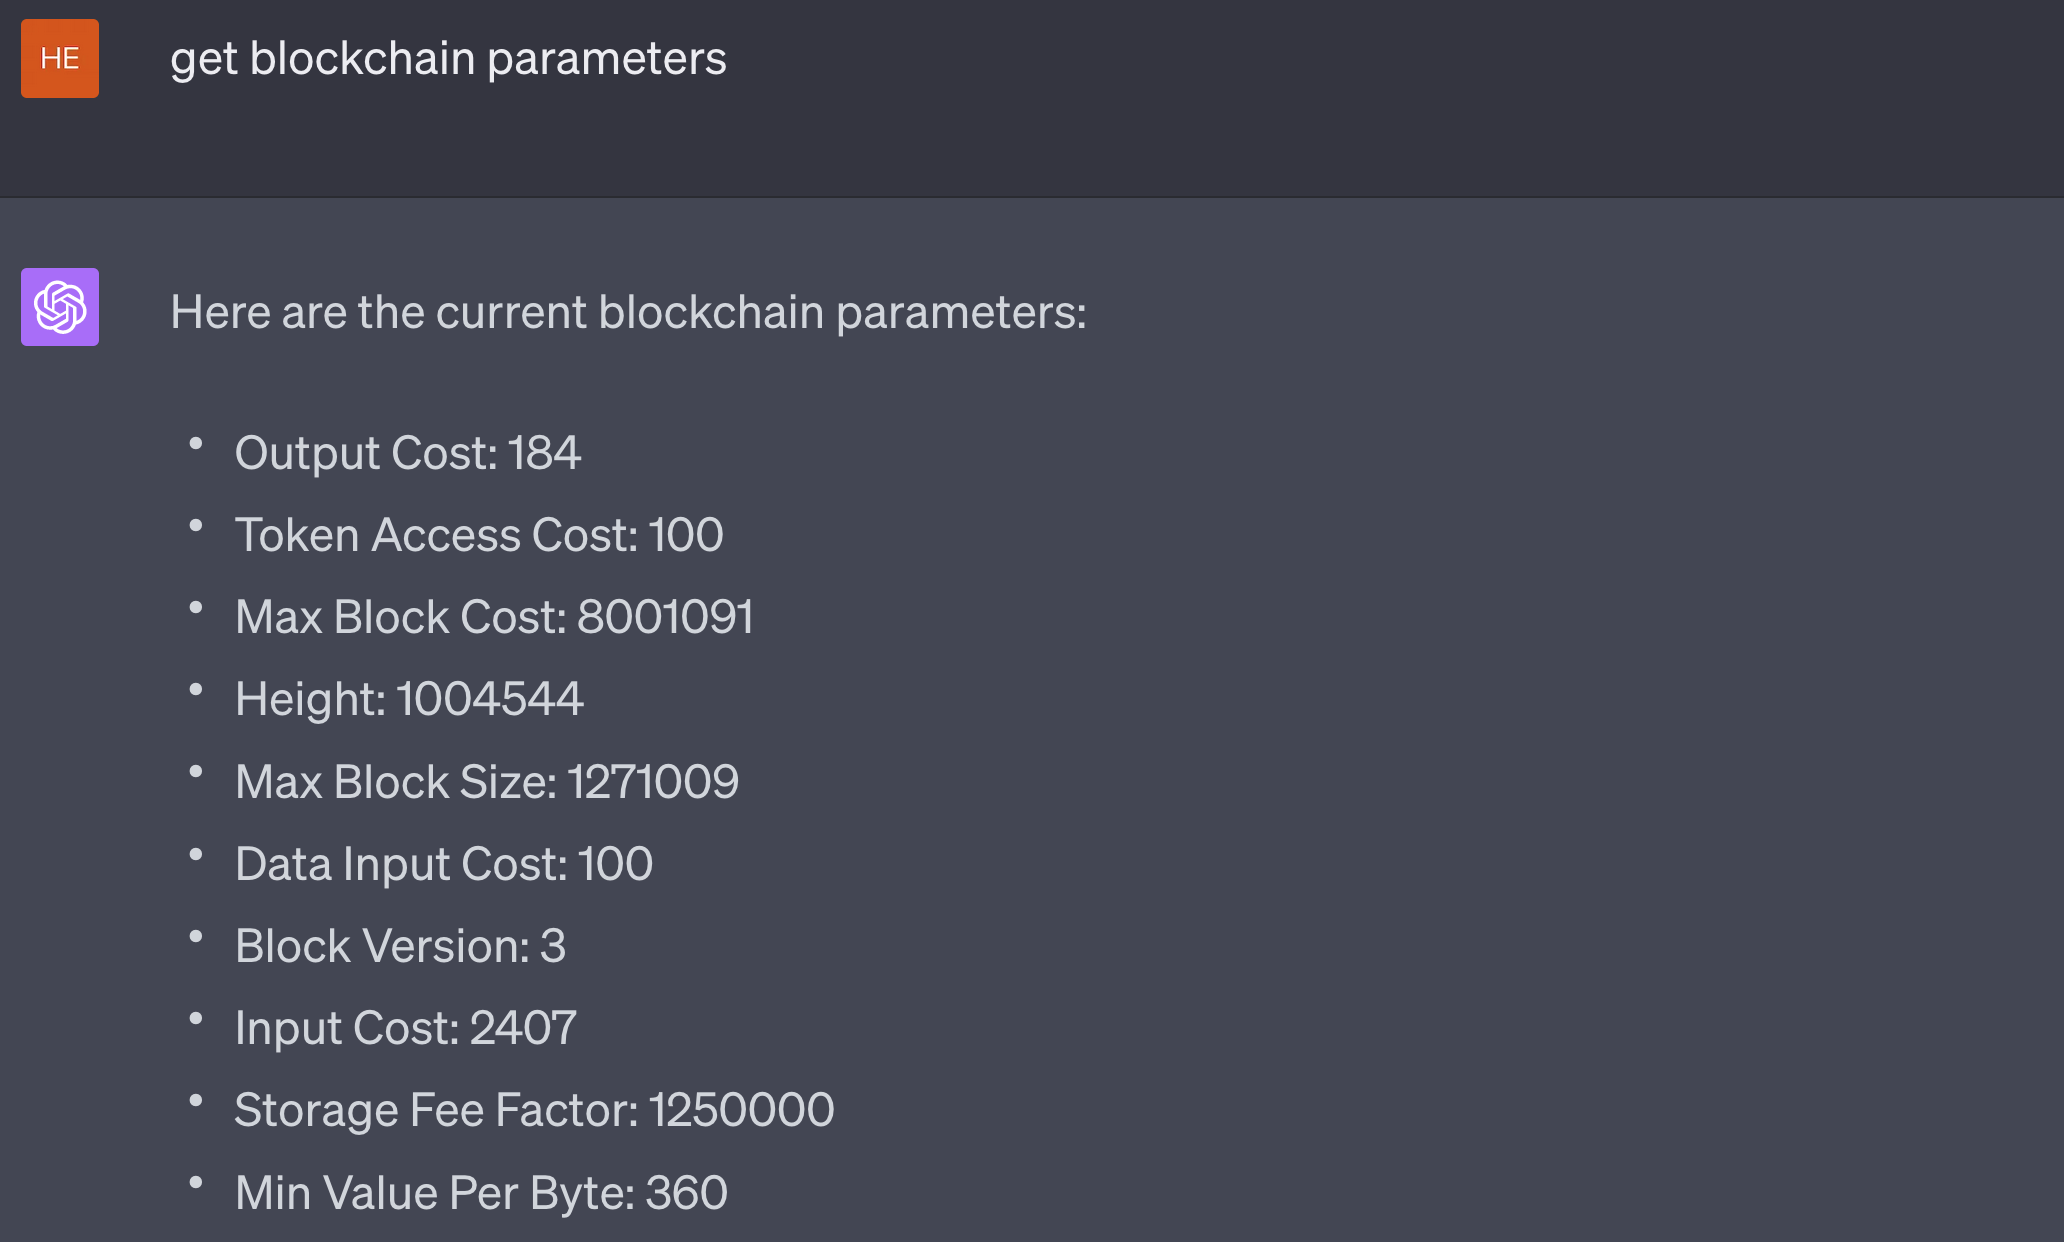Click the orange HE user avatar
This screenshot has height=1242, width=2064.
pyautogui.click(x=60, y=58)
